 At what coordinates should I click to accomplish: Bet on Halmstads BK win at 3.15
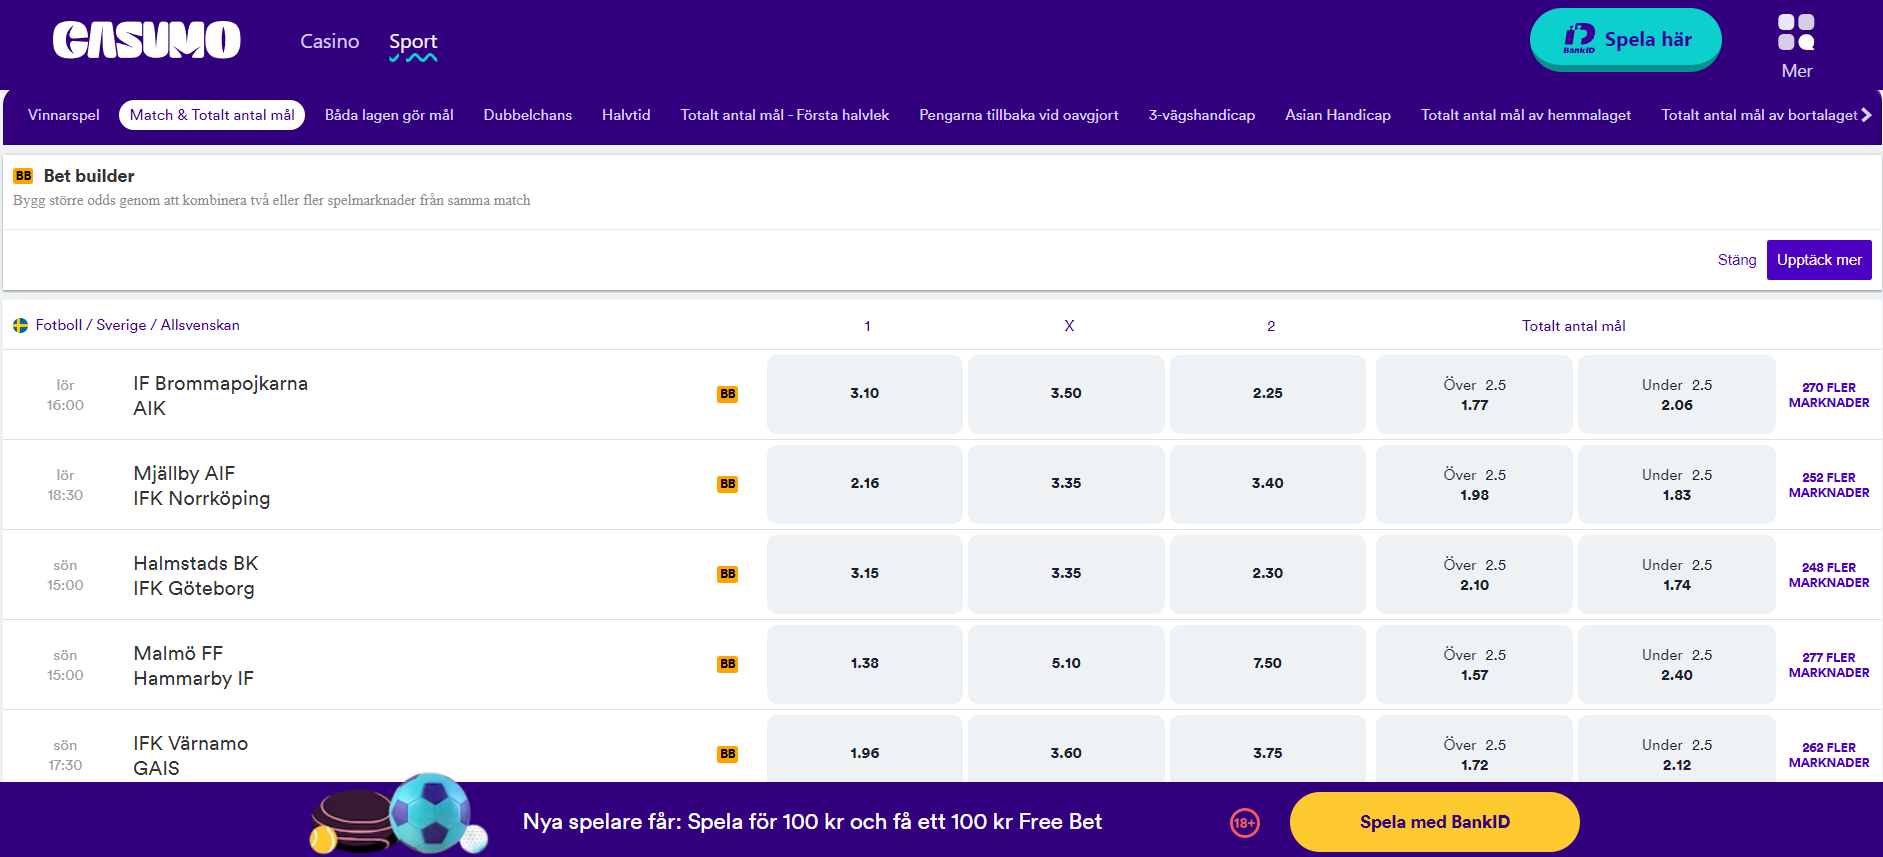pos(865,574)
